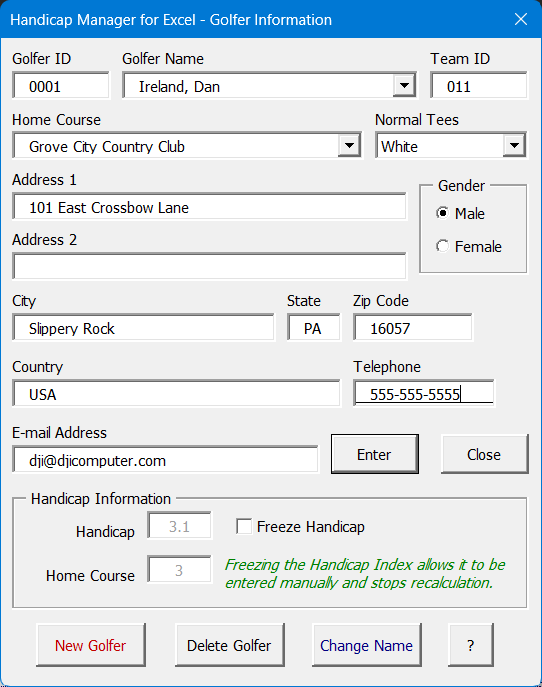Open help with the question mark button
Screen dimensions: 542x687
click(x=471, y=645)
